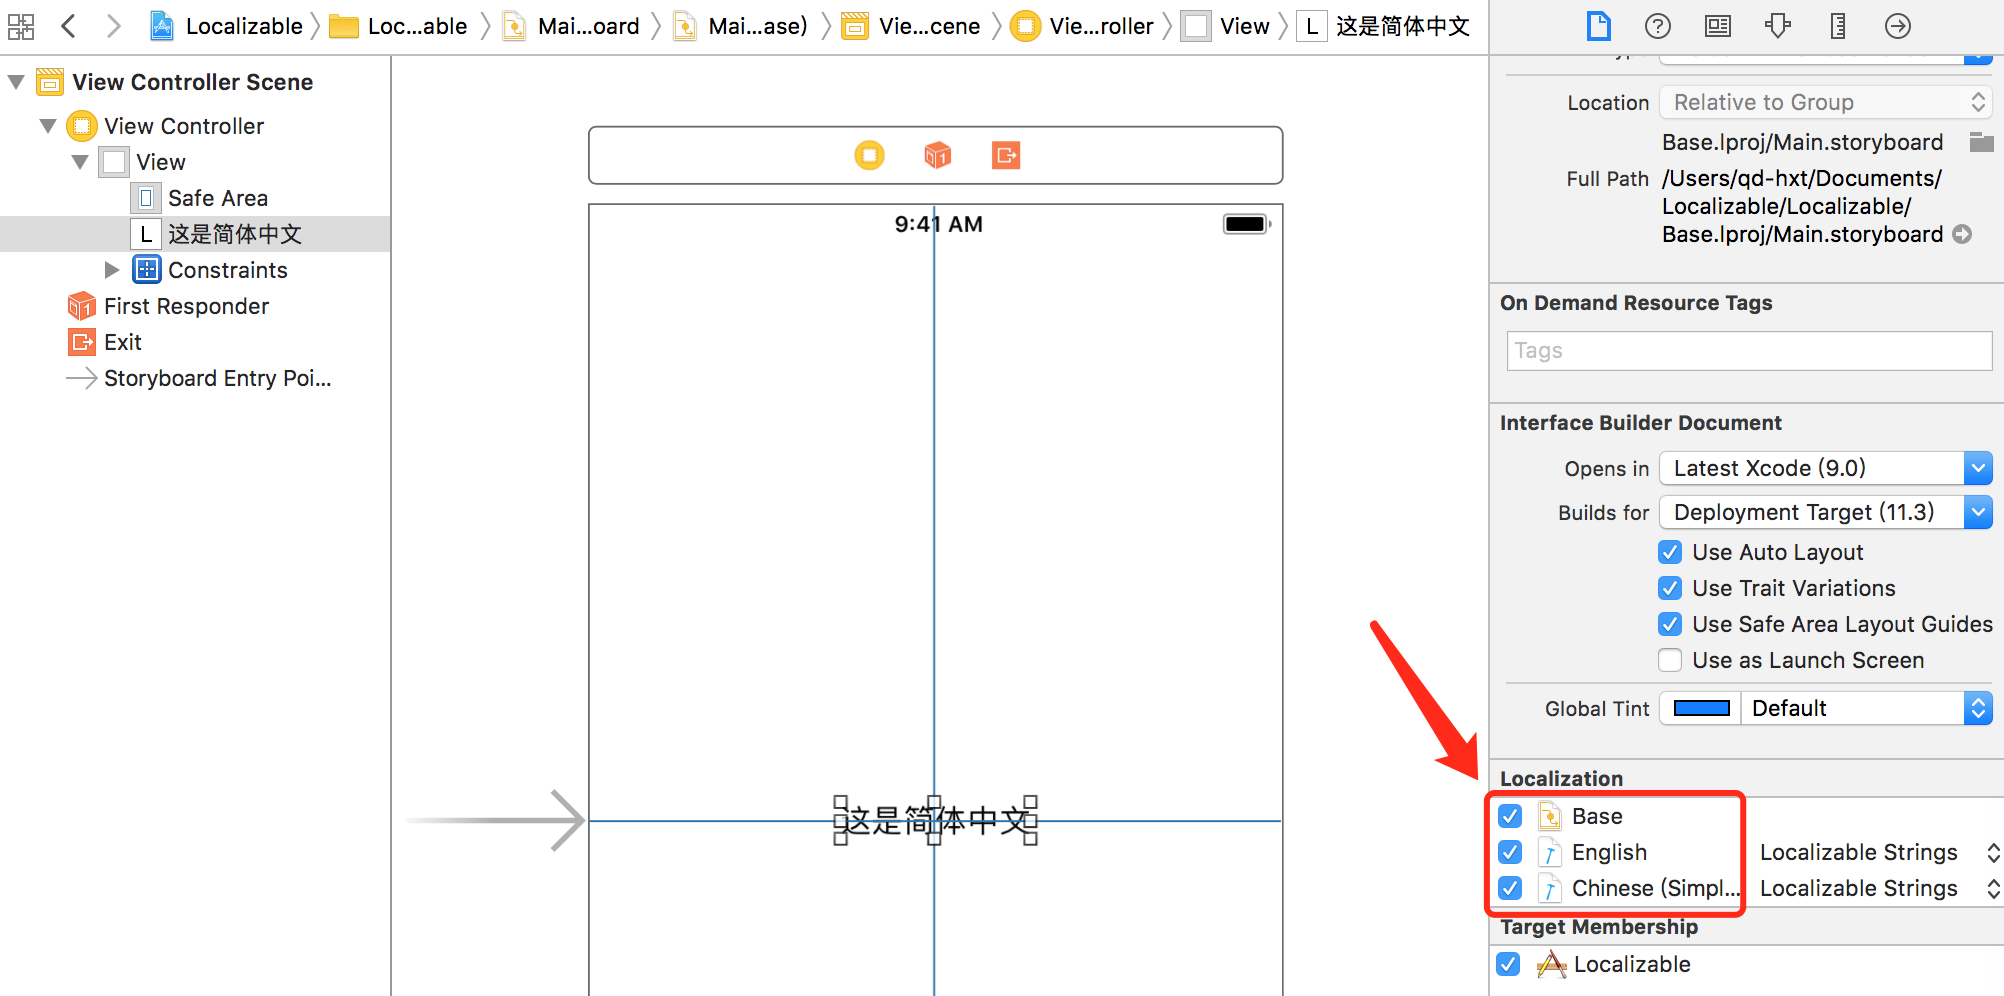The height and width of the screenshot is (996, 2004).
Task: Click the back navigation arrow
Action: click(68, 26)
